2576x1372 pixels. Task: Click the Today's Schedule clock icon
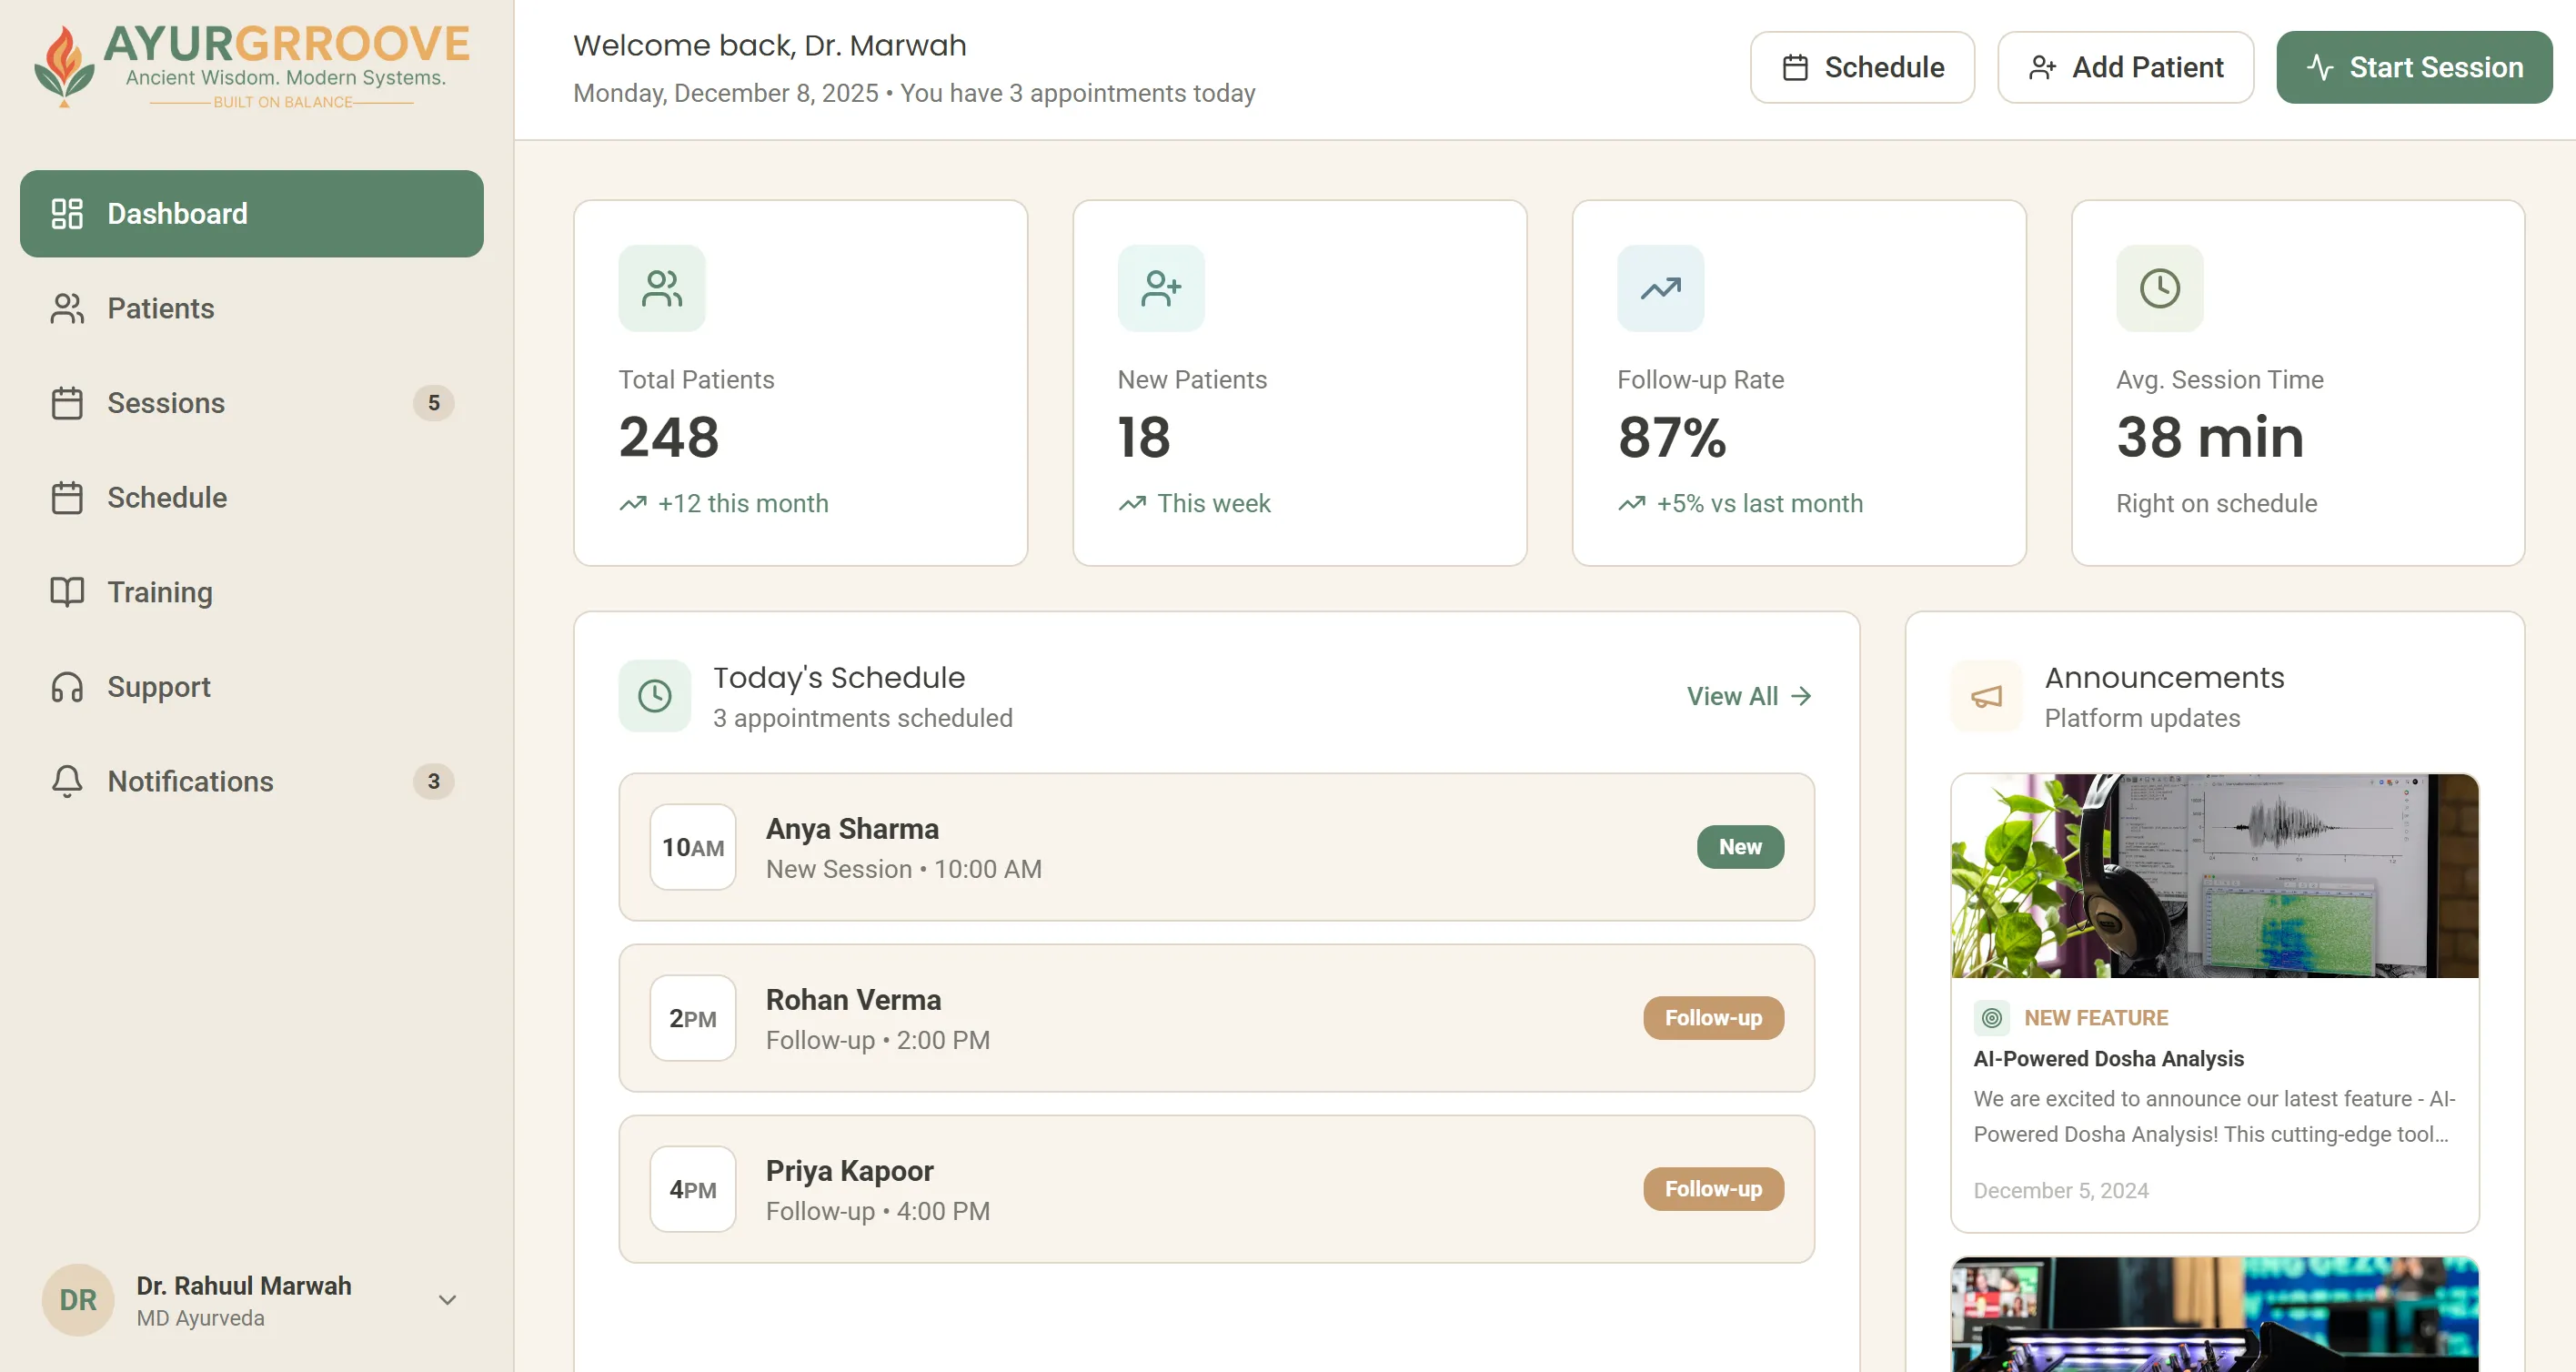coord(655,696)
